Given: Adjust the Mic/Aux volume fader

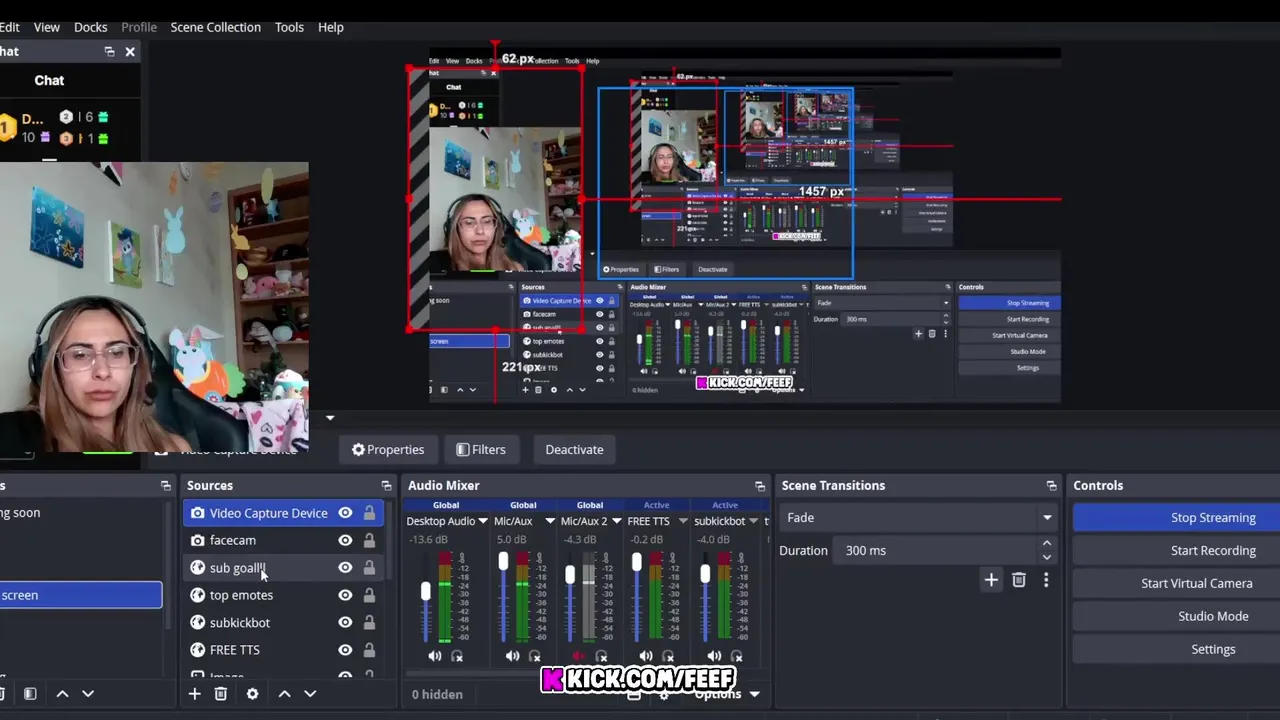Looking at the screenshot, I should click(503, 562).
